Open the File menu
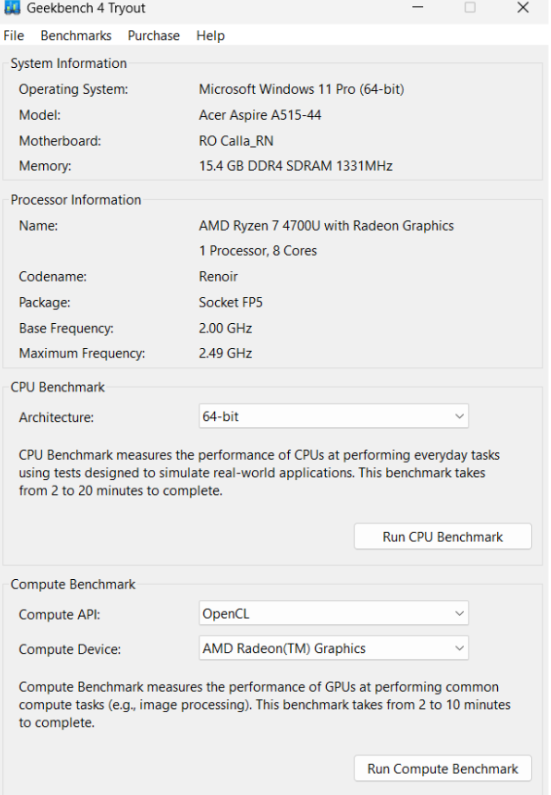 pyautogui.click(x=14, y=35)
